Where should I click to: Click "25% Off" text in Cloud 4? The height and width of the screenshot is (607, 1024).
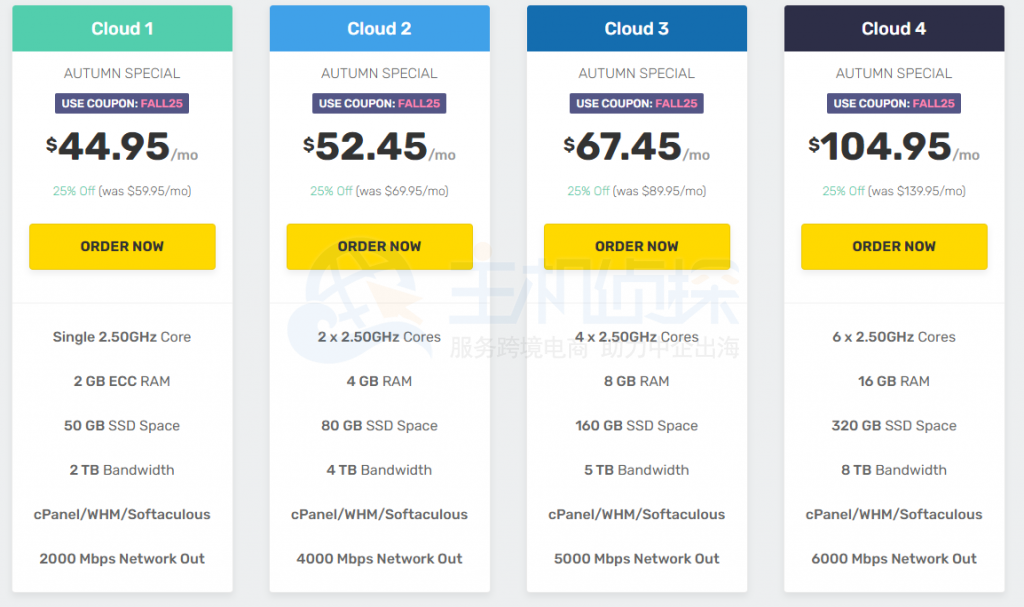(x=843, y=191)
